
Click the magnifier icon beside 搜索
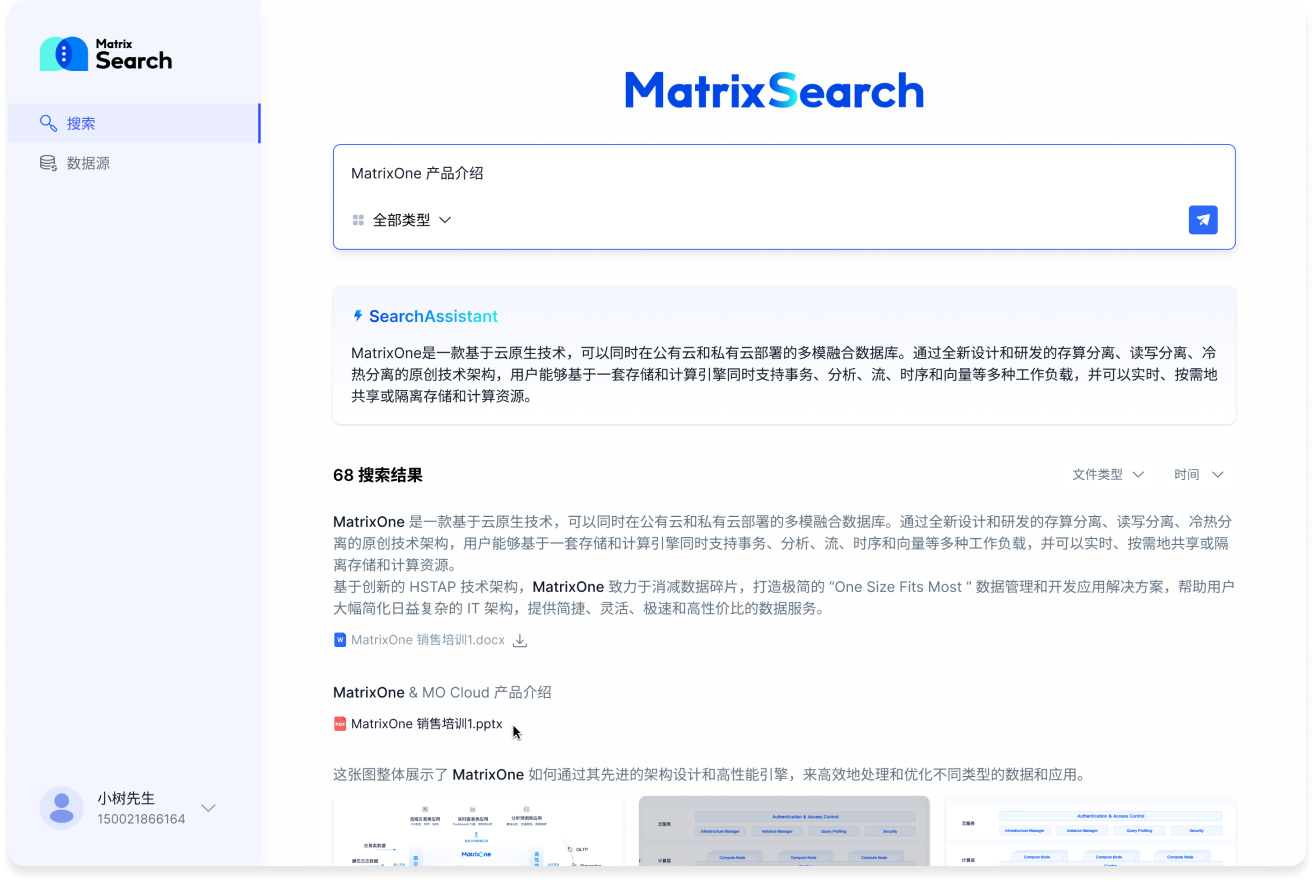(48, 123)
